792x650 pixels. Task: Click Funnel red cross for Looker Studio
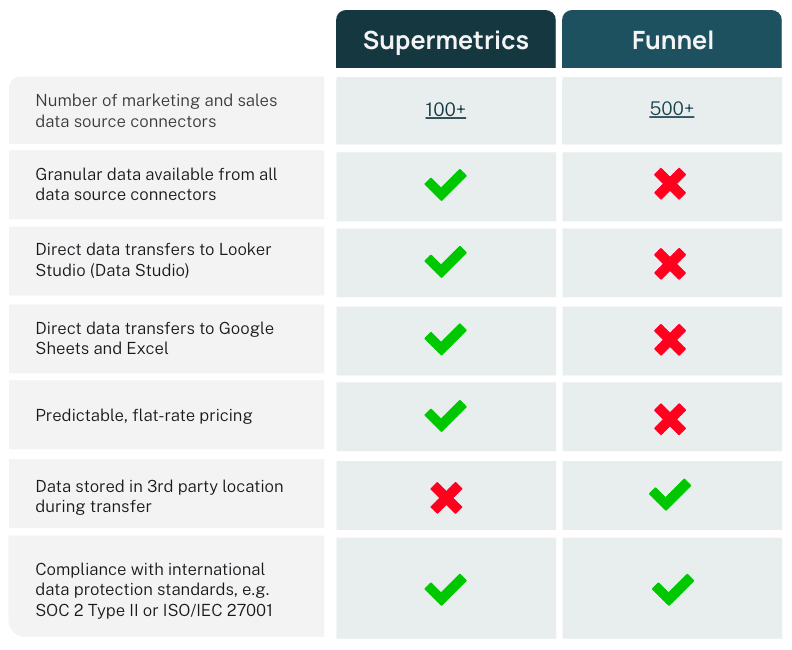click(670, 264)
